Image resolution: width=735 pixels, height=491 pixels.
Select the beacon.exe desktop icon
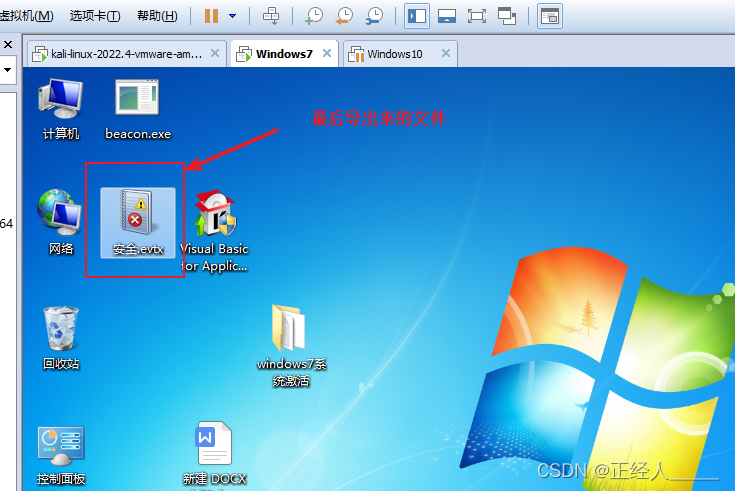point(138,109)
